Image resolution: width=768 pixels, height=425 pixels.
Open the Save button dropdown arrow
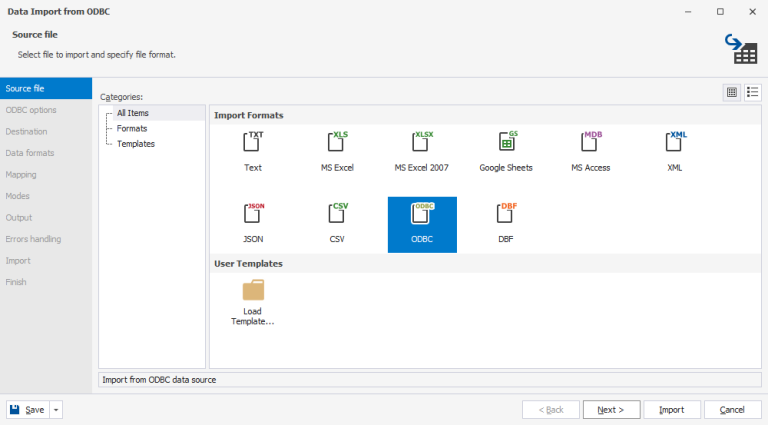click(x=56, y=410)
